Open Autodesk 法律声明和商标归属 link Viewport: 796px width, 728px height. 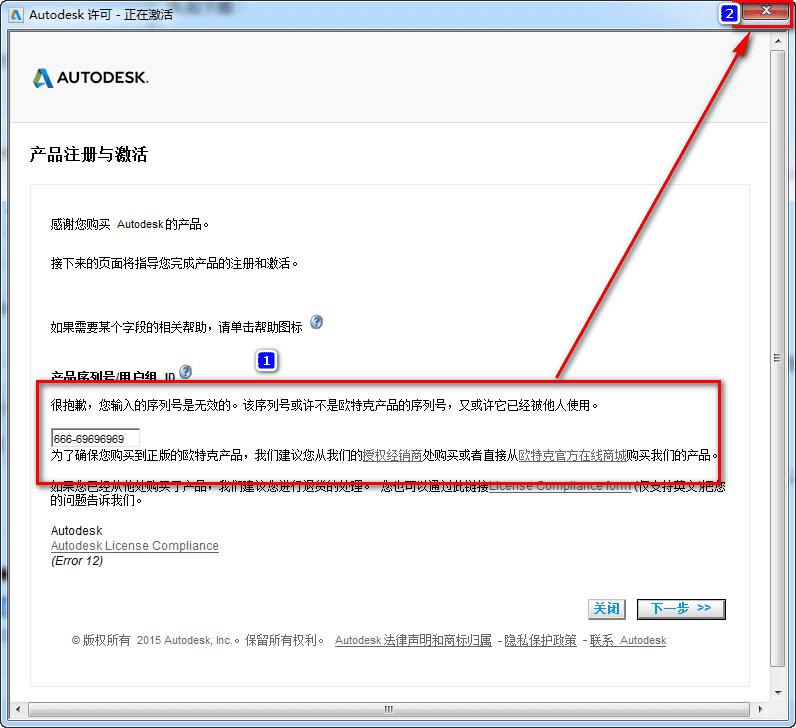413,640
